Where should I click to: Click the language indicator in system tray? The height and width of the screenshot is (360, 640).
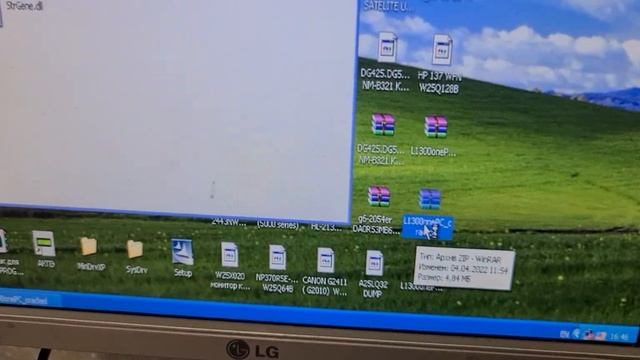coord(564,334)
